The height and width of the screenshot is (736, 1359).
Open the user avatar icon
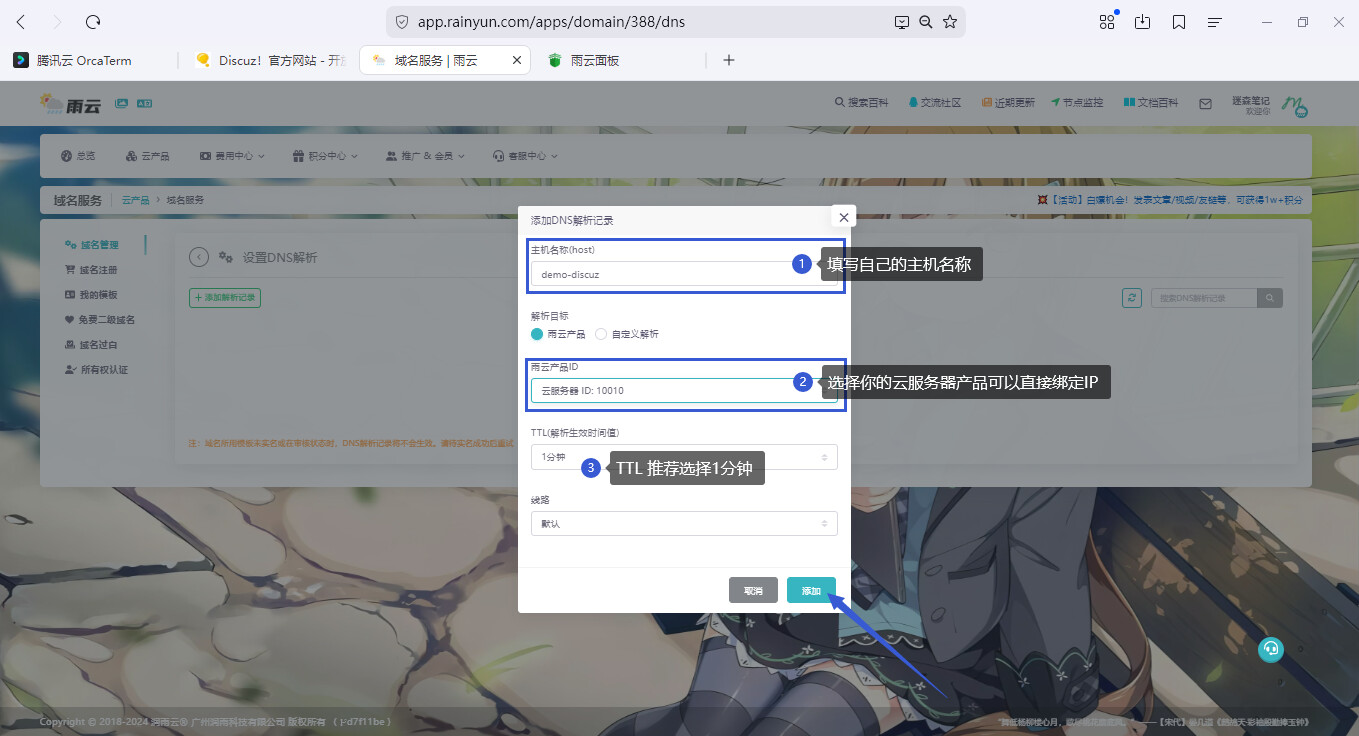tap(1295, 105)
